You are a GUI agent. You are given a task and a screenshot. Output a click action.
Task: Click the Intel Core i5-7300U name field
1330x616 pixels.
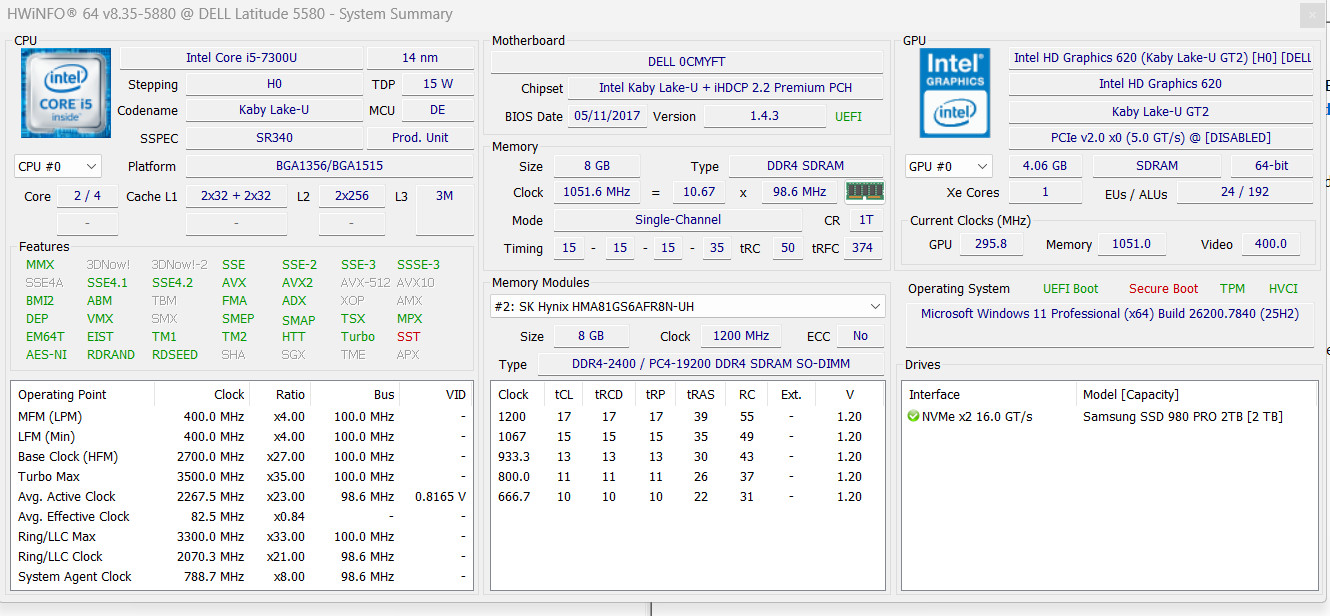(241, 58)
